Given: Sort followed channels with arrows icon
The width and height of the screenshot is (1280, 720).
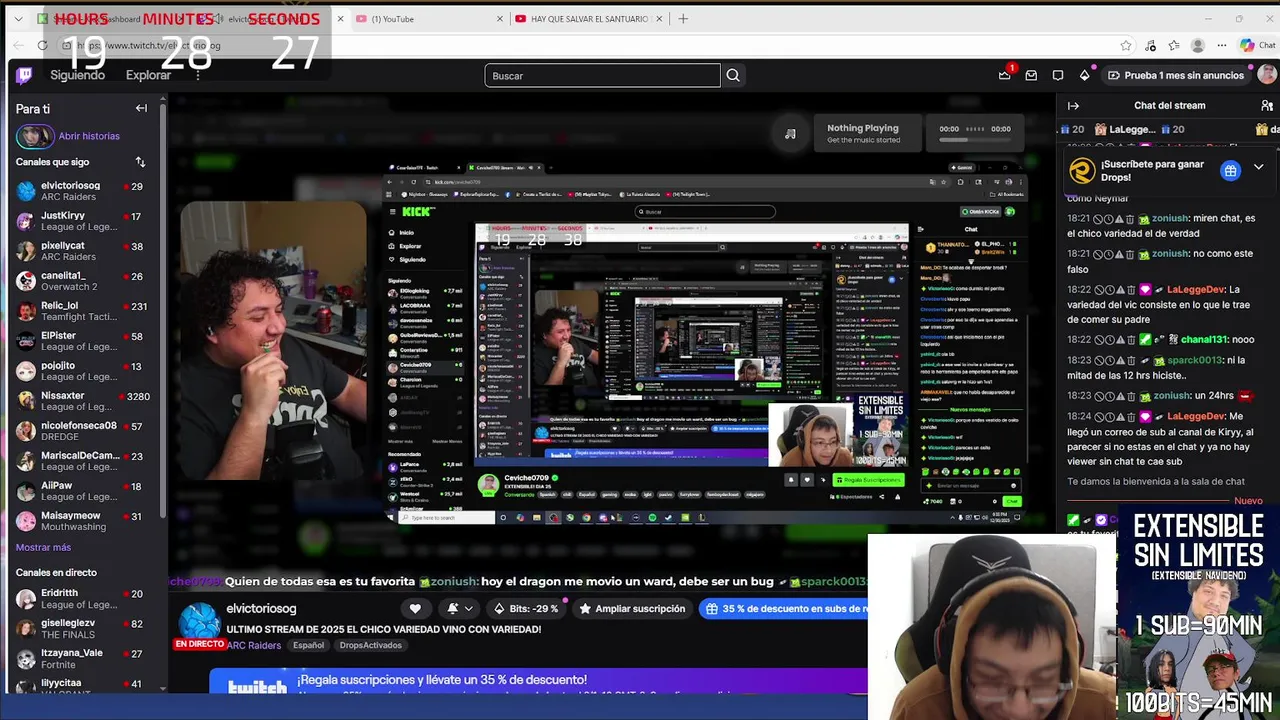Looking at the screenshot, I should 140,161.
